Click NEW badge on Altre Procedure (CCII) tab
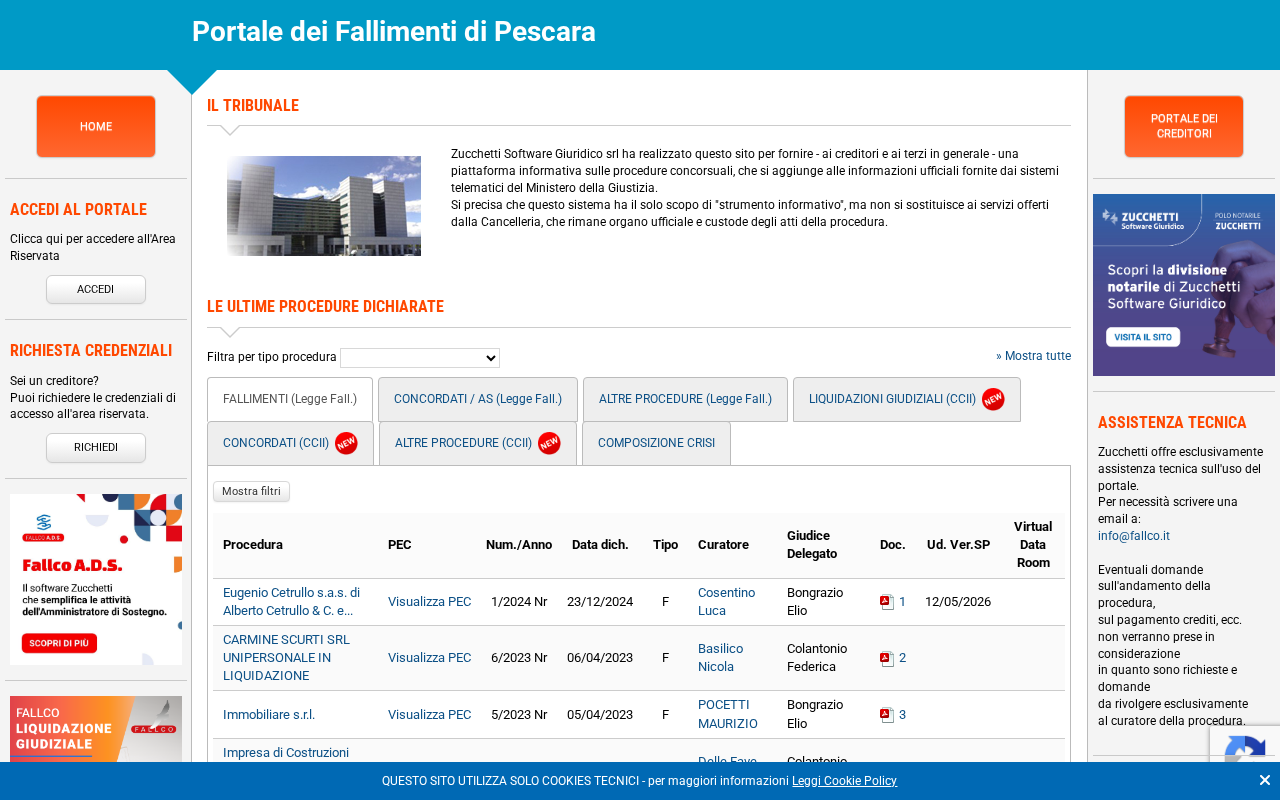Screen dimensions: 1280x800 [x=549, y=443]
